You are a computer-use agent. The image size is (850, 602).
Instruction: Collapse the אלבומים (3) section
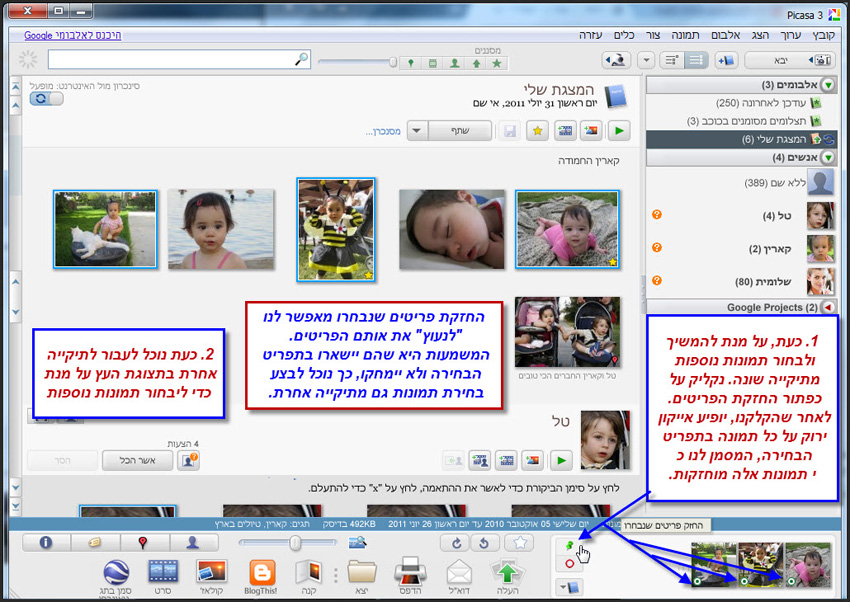[828, 85]
